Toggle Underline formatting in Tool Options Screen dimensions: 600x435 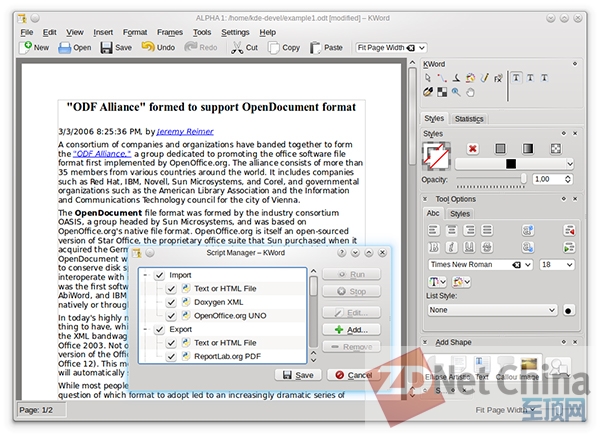pos(469,248)
